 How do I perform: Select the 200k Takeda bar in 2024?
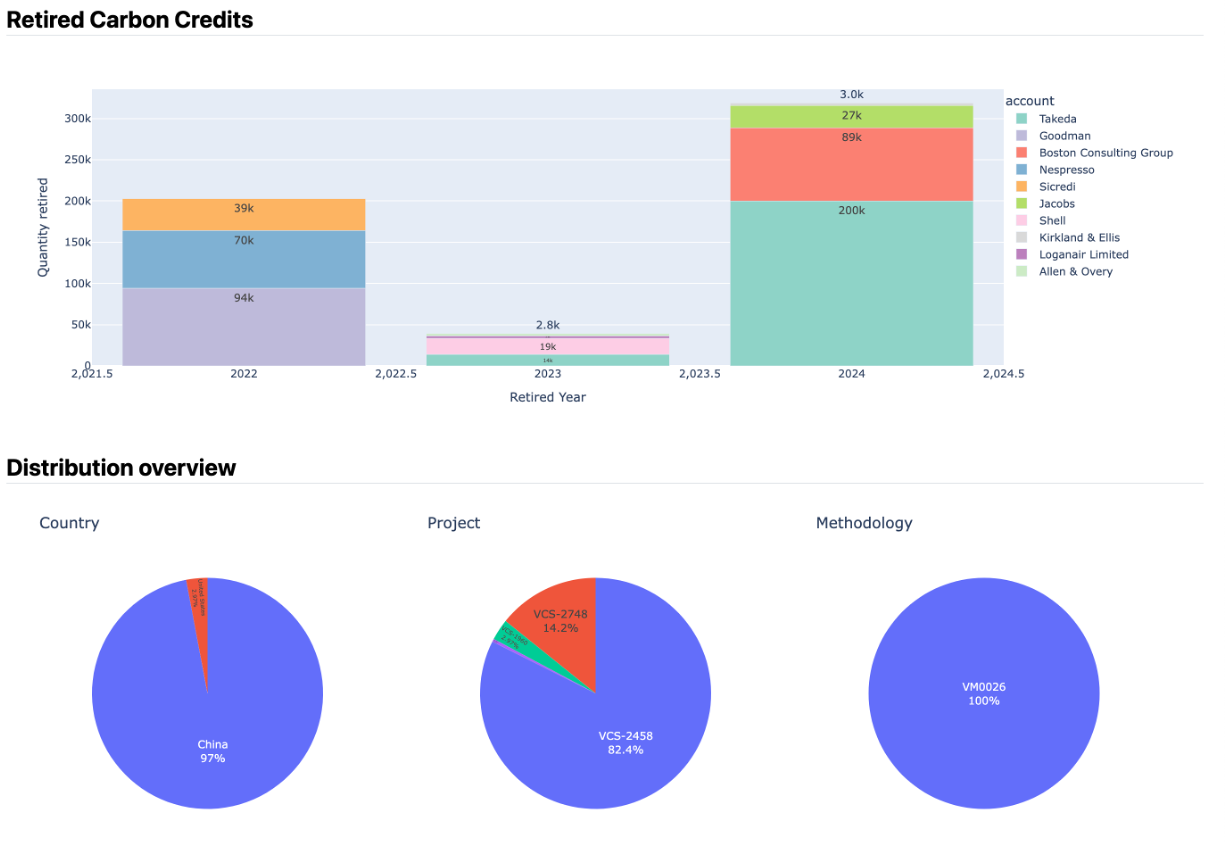tap(851, 285)
